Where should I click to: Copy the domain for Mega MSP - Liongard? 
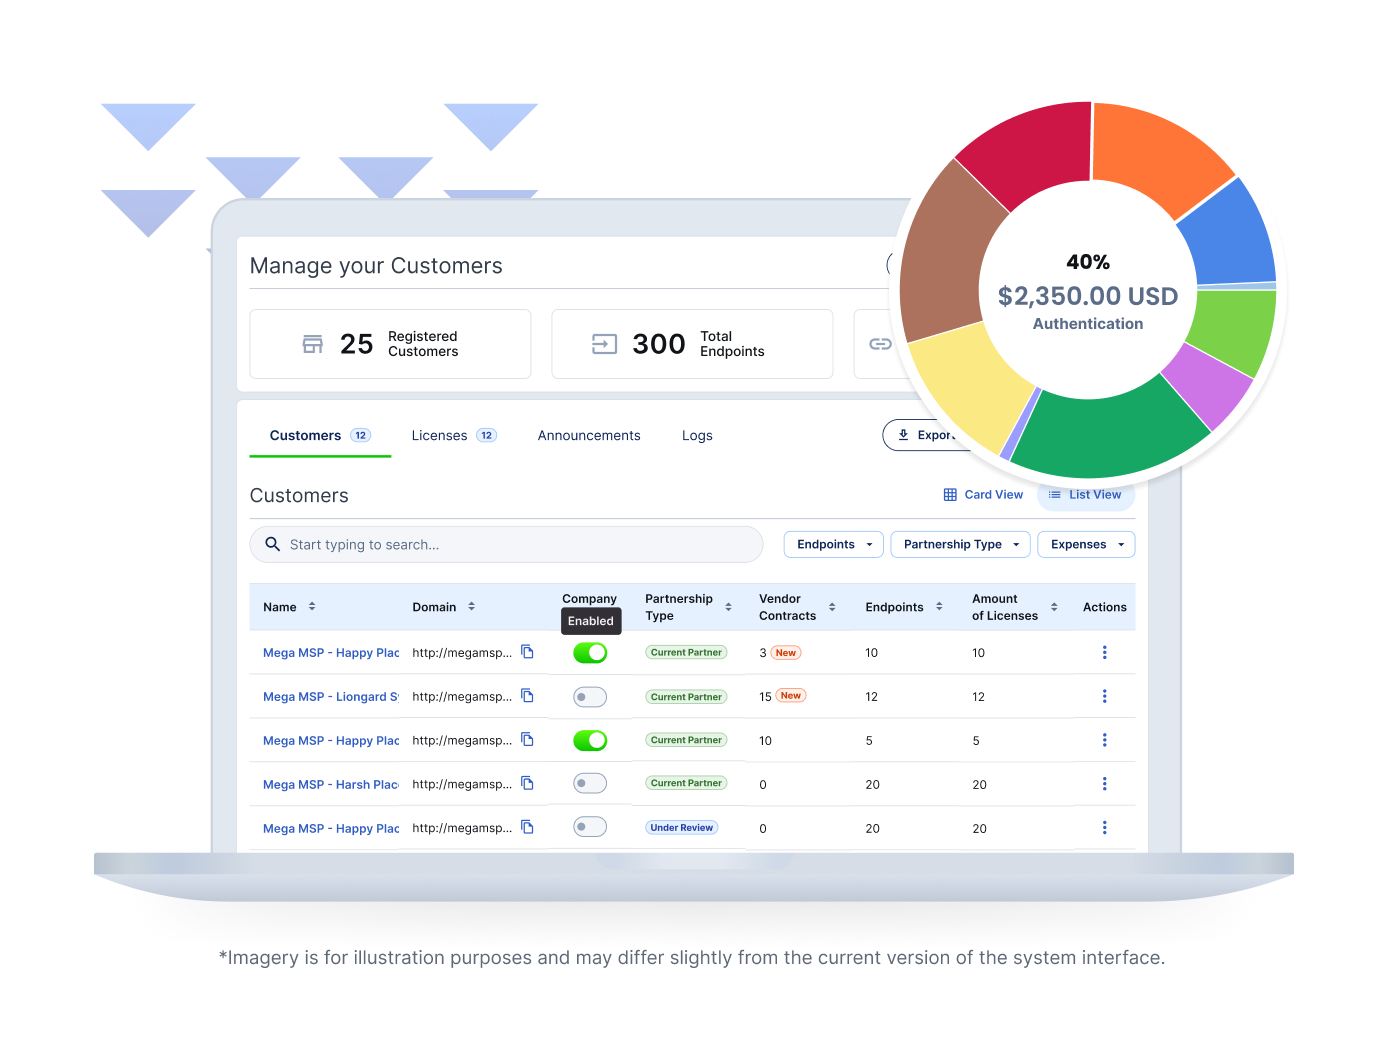[528, 696]
